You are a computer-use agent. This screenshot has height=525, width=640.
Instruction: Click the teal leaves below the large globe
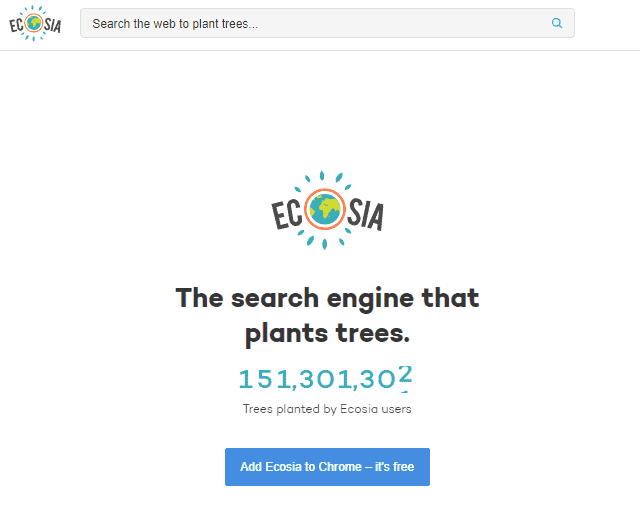click(324, 238)
